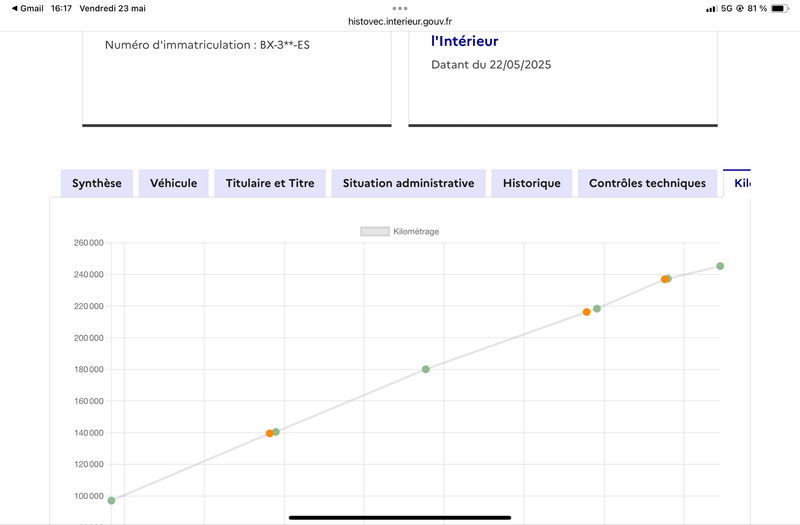Click the 200000 y-axis label
Screen dimensions: 800x525
click(89, 338)
